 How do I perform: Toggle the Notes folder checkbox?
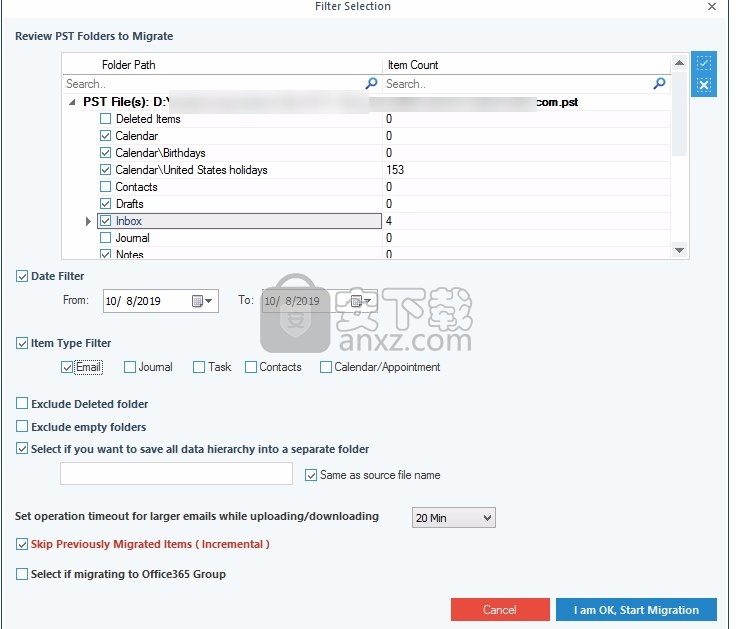pyautogui.click(x=106, y=254)
